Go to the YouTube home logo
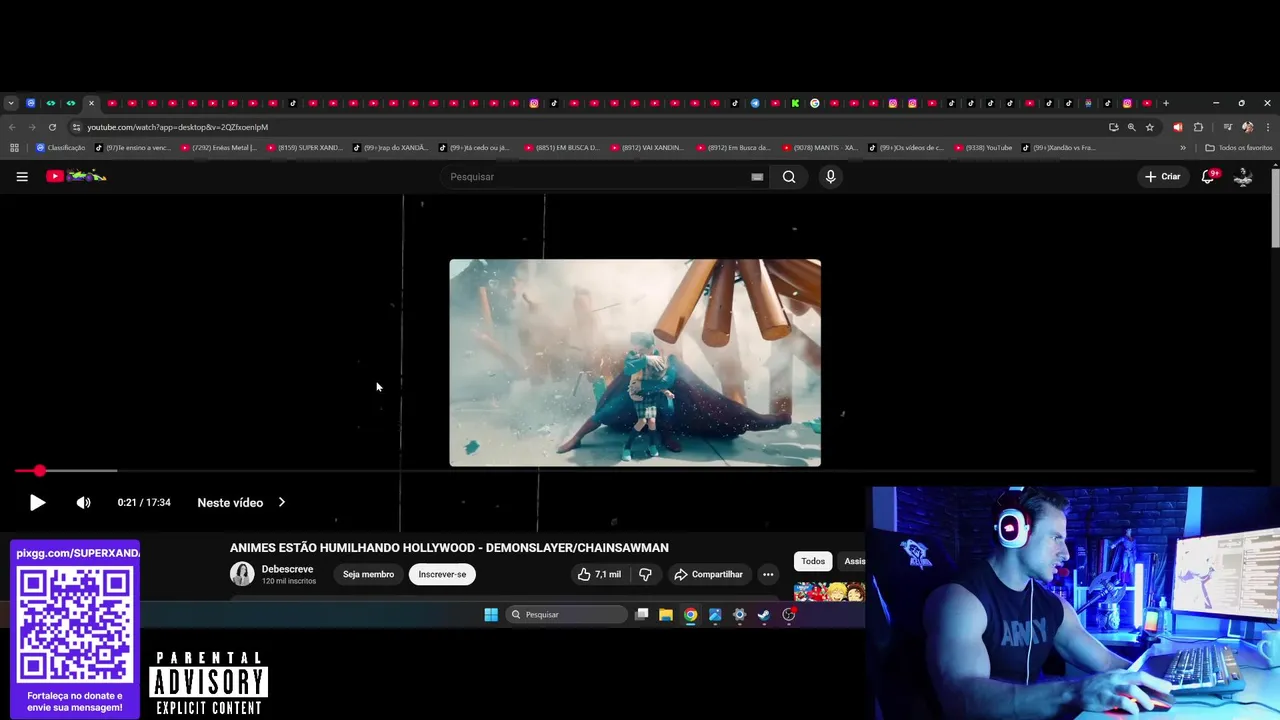This screenshot has width=1280, height=720. click(76, 176)
